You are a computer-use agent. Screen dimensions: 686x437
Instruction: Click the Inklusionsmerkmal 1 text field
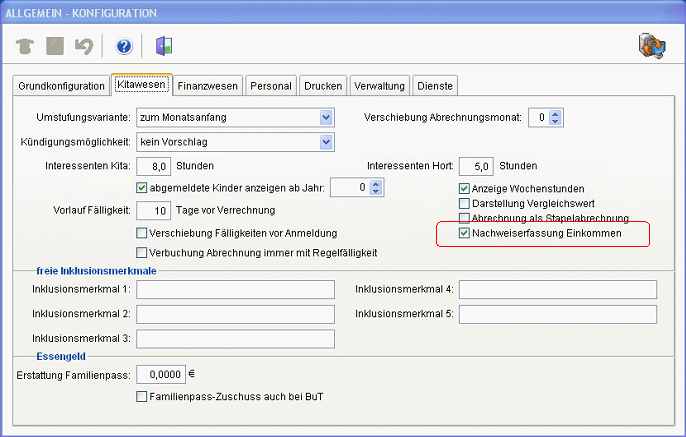tap(235, 290)
